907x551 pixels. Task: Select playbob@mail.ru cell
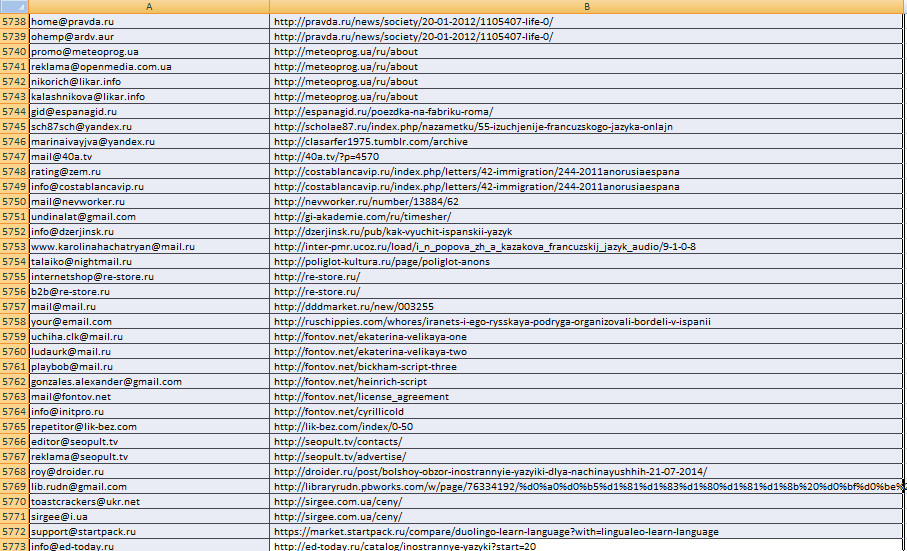pyautogui.click(x=149, y=367)
